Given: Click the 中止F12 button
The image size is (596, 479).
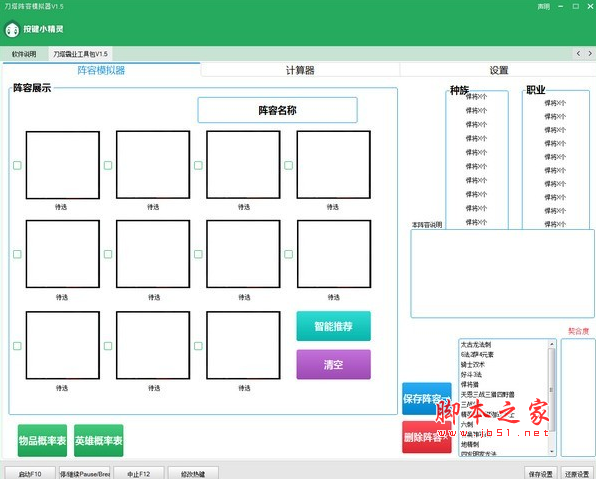Looking at the screenshot, I should [139, 474].
